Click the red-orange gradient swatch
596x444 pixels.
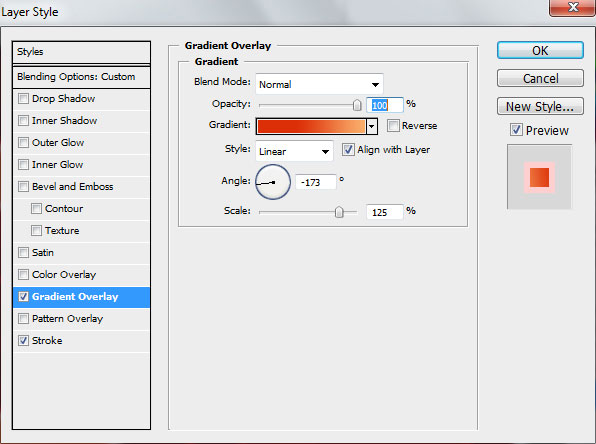click(311, 126)
